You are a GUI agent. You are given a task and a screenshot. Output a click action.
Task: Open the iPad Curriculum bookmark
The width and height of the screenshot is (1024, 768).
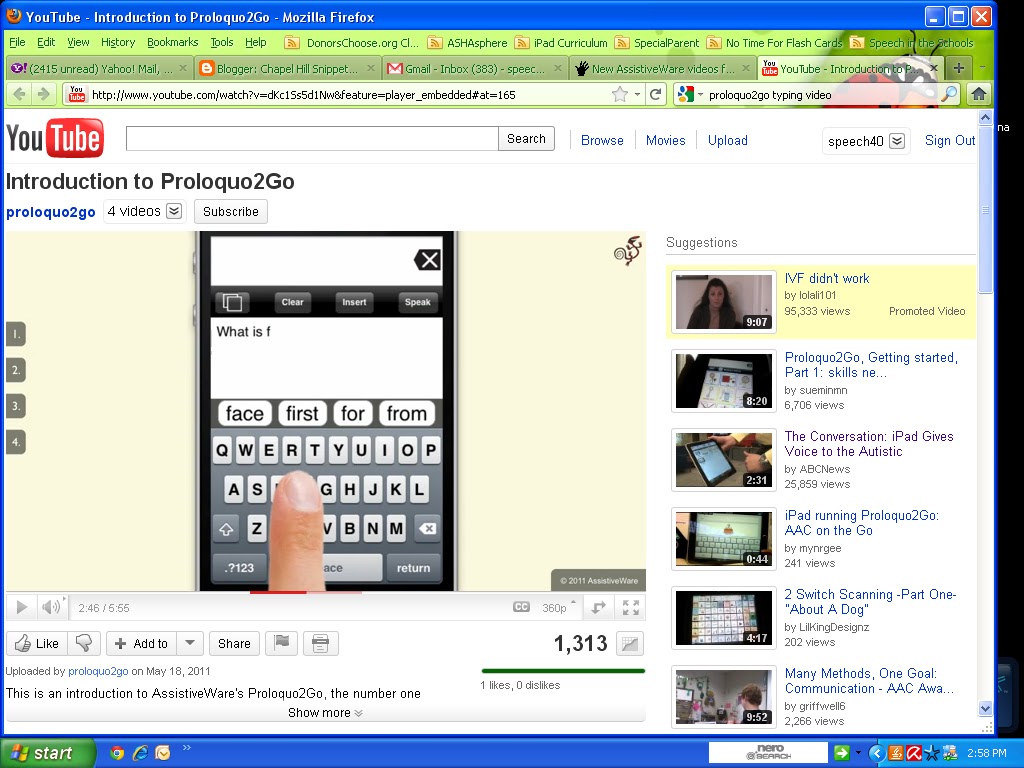click(561, 43)
